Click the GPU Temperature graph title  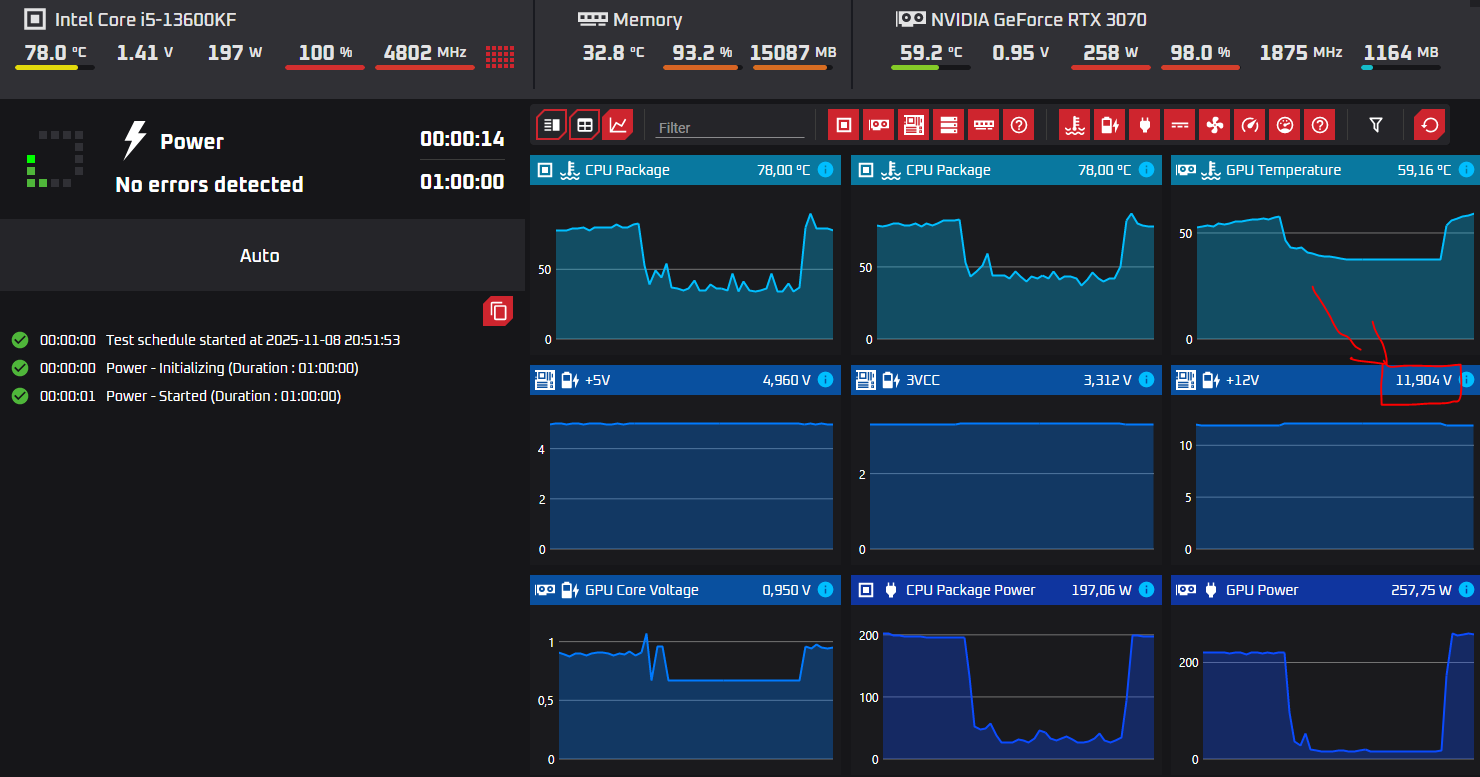pos(1283,170)
